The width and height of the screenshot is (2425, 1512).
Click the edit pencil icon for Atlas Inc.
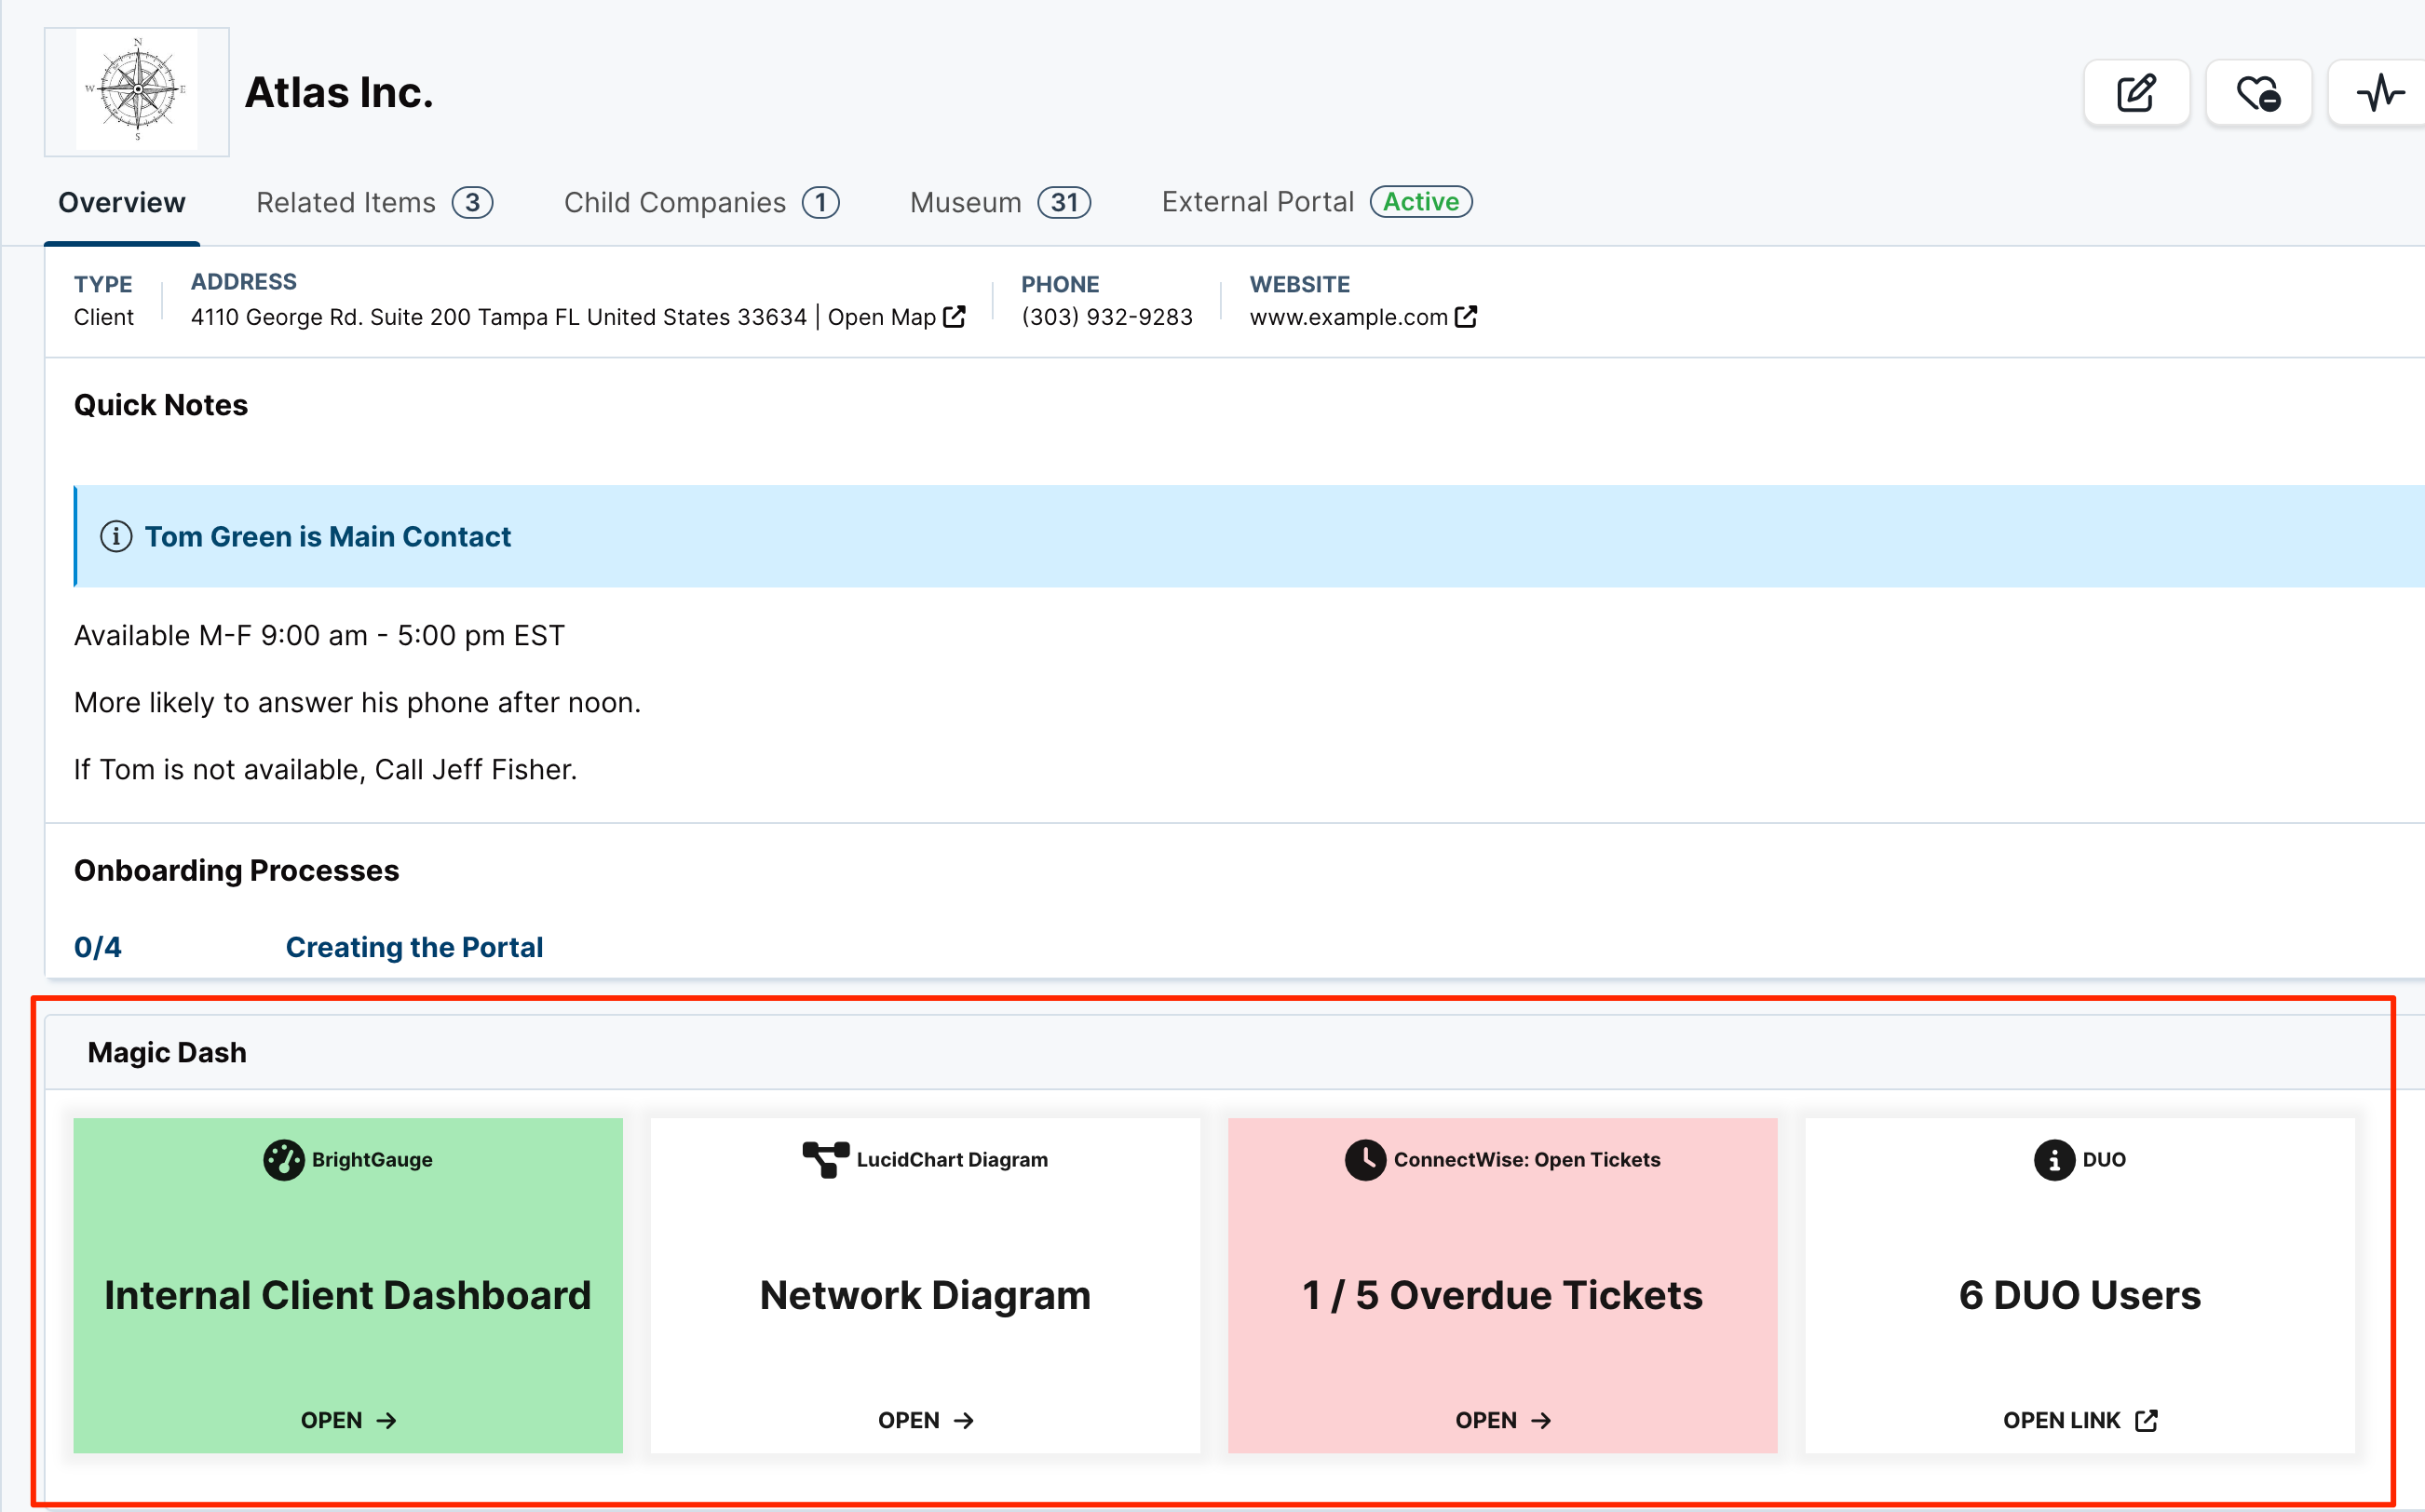[2136, 92]
